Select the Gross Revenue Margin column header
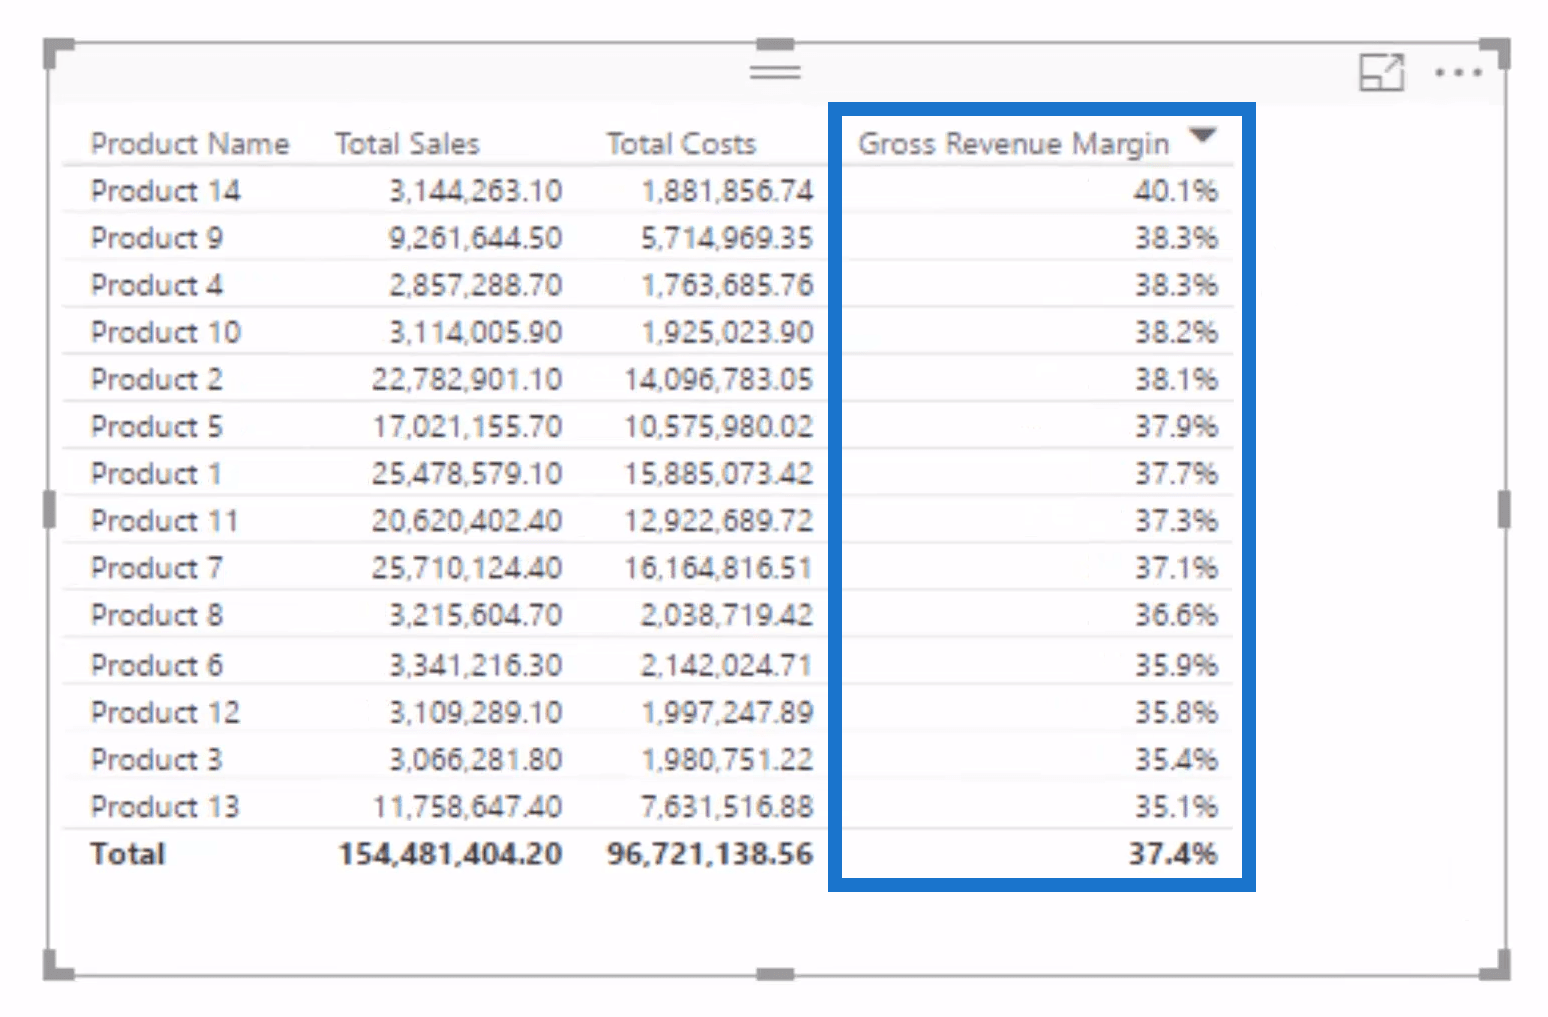Screen dimensions: 1548x1017 1014,144
